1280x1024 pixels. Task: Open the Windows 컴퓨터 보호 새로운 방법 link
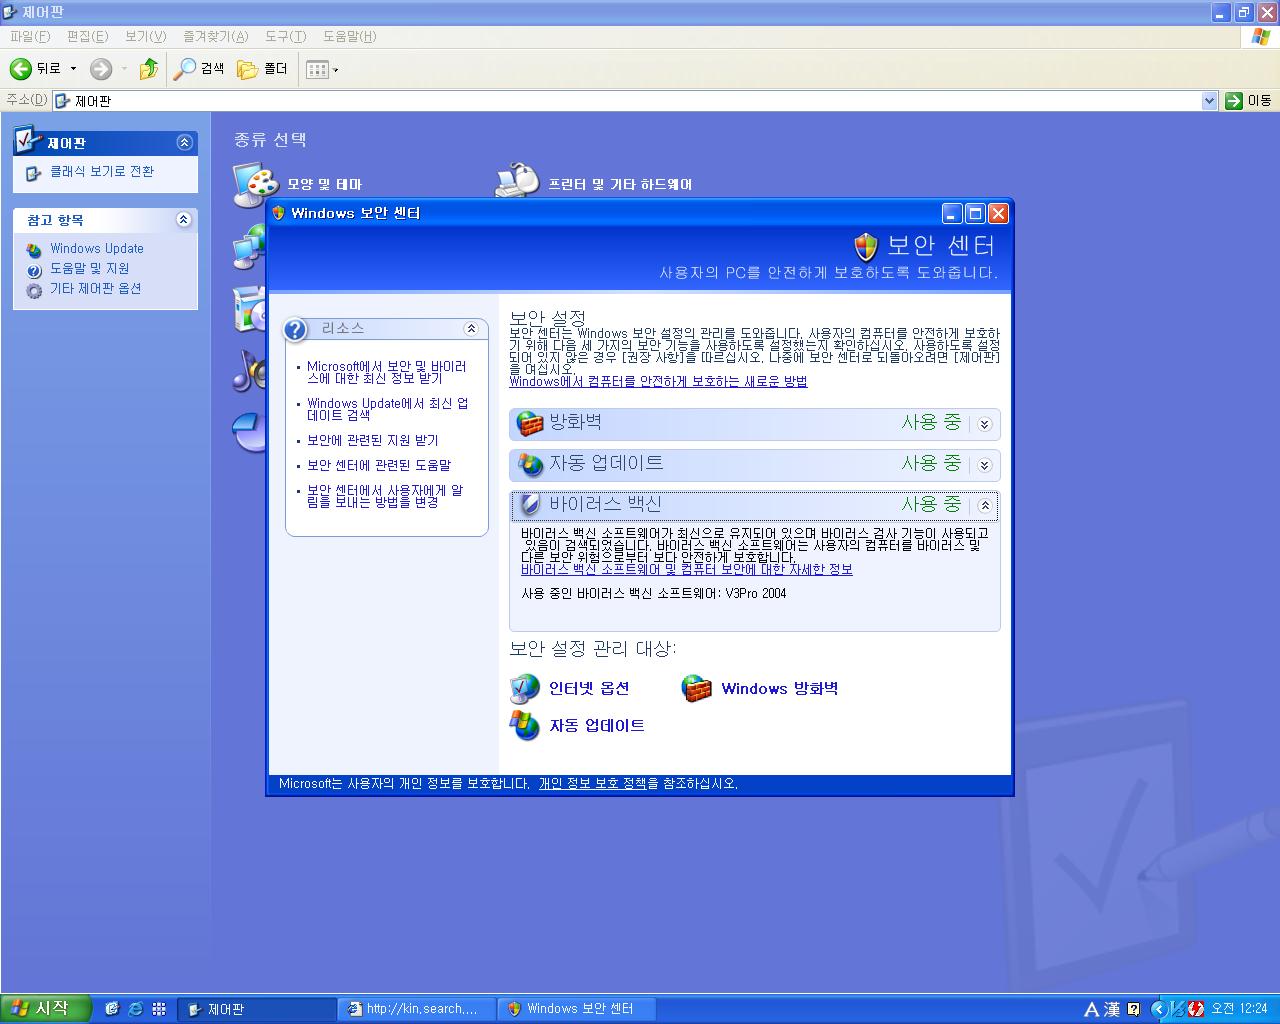tap(658, 381)
